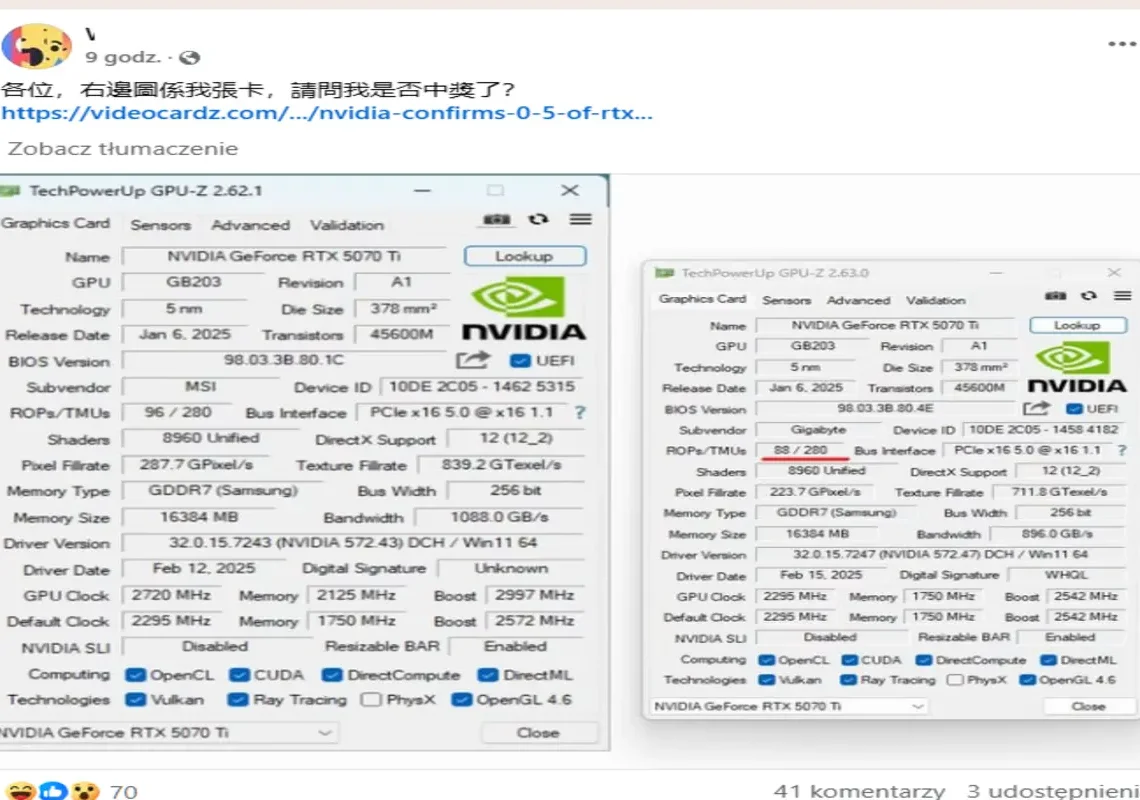1140x800 pixels.
Task: Click the 70 reactions count
Action: 124,791
